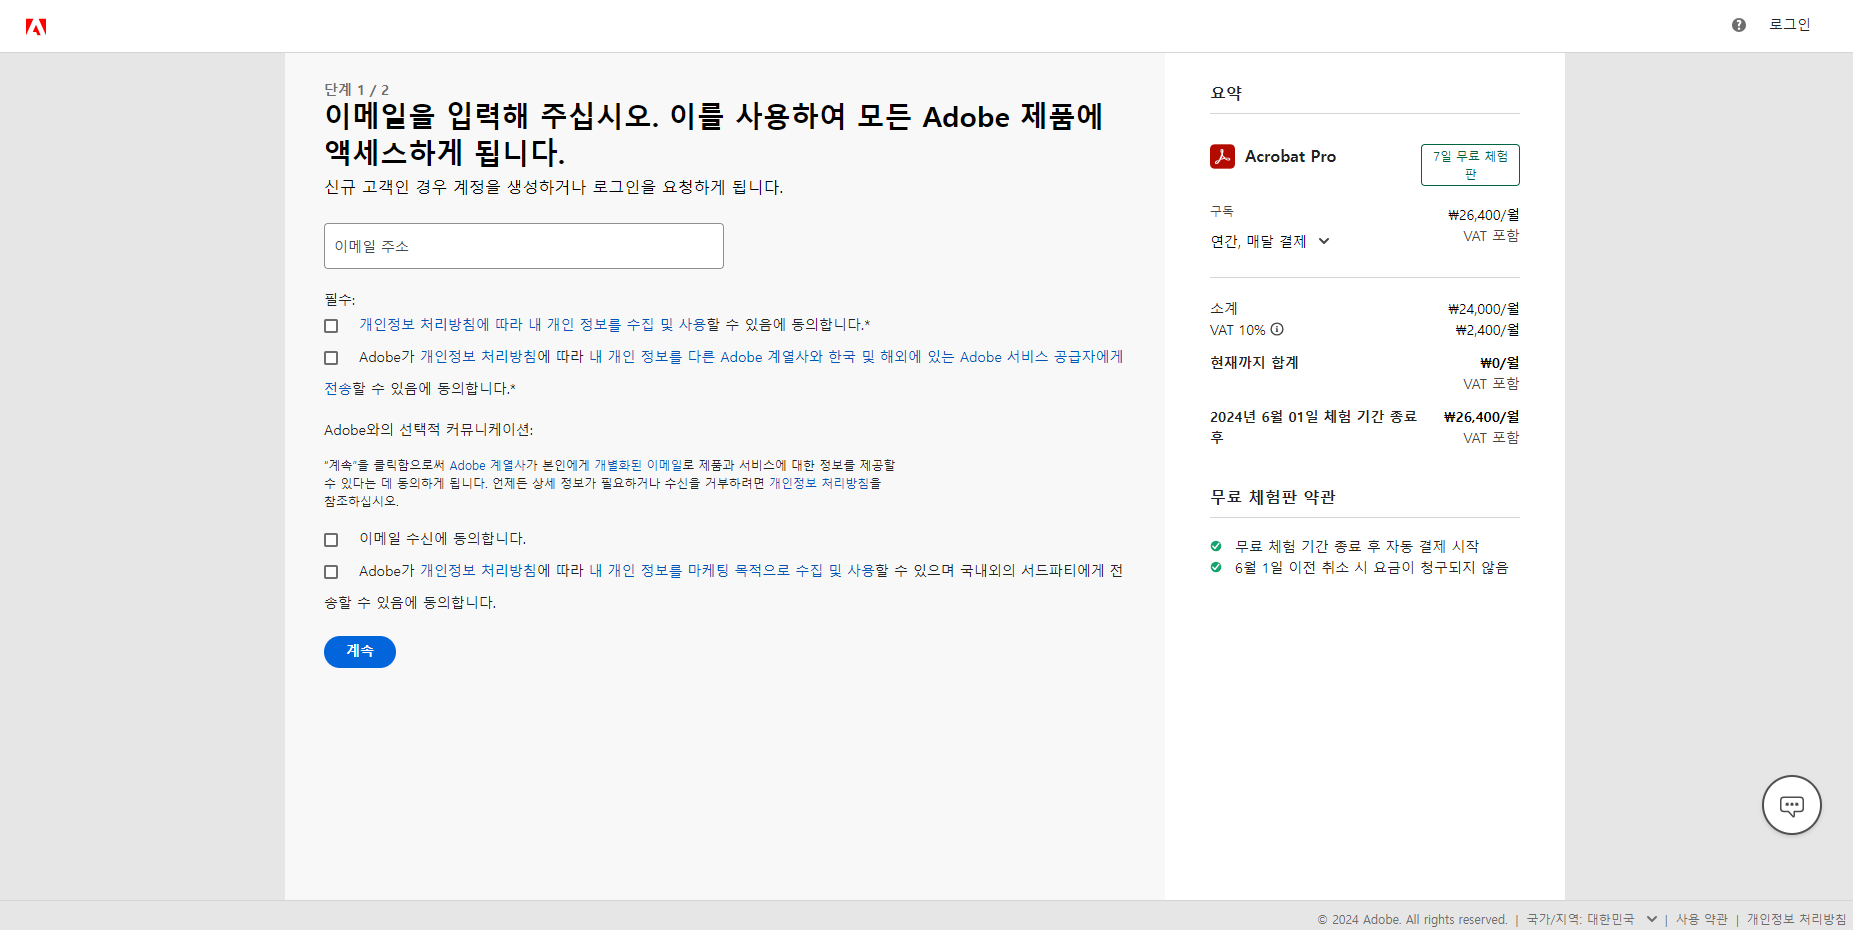Click the 7일 무료 체험판 badge
Image resolution: width=1853 pixels, height=930 pixels.
(x=1470, y=165)
